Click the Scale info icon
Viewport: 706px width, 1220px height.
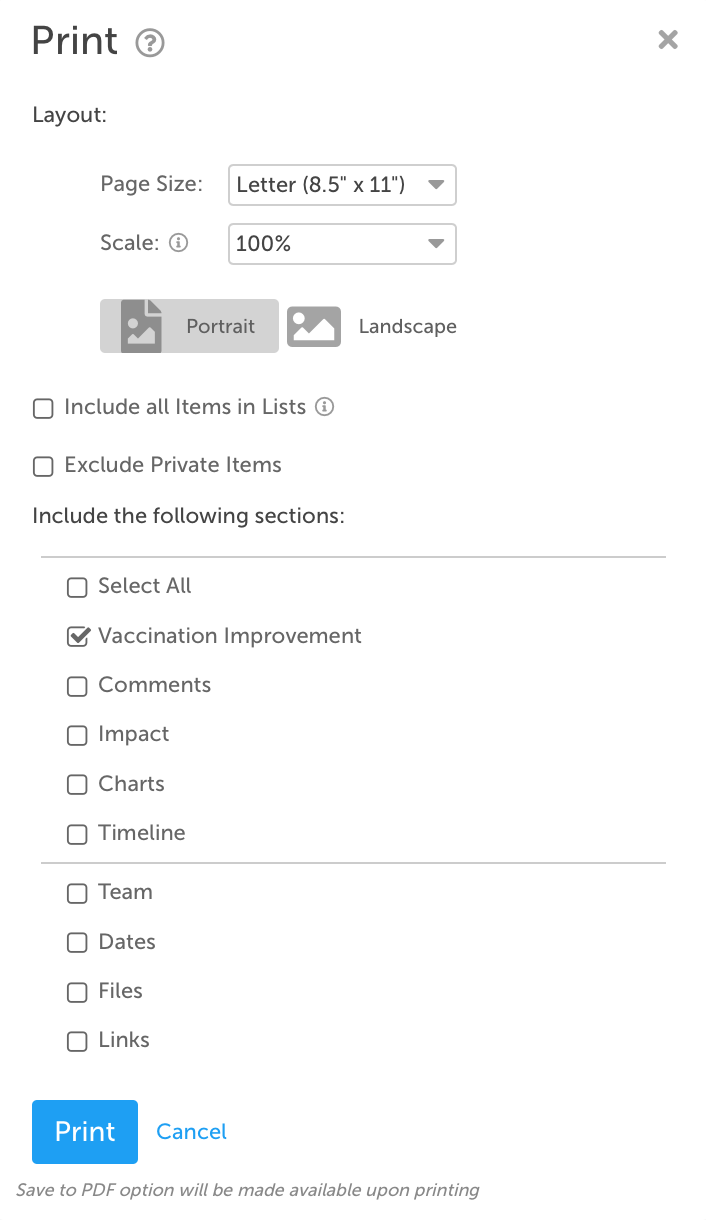pos(179,243)
